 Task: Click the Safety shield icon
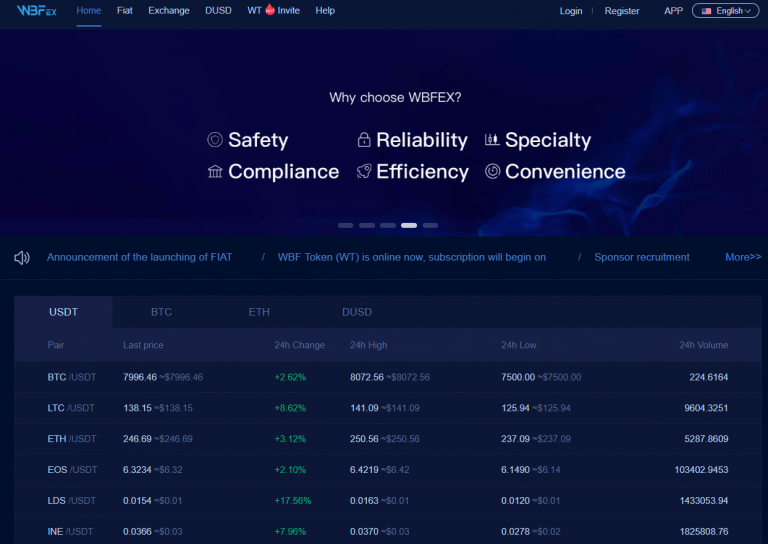(214, 140)
